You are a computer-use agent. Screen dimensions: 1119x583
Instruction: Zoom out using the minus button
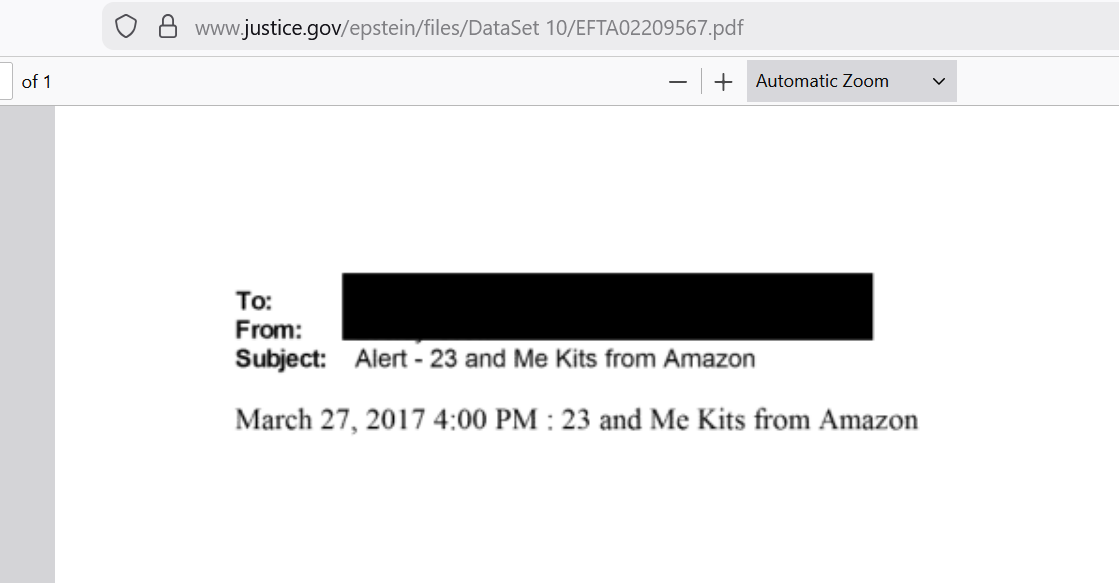point(678,82)
